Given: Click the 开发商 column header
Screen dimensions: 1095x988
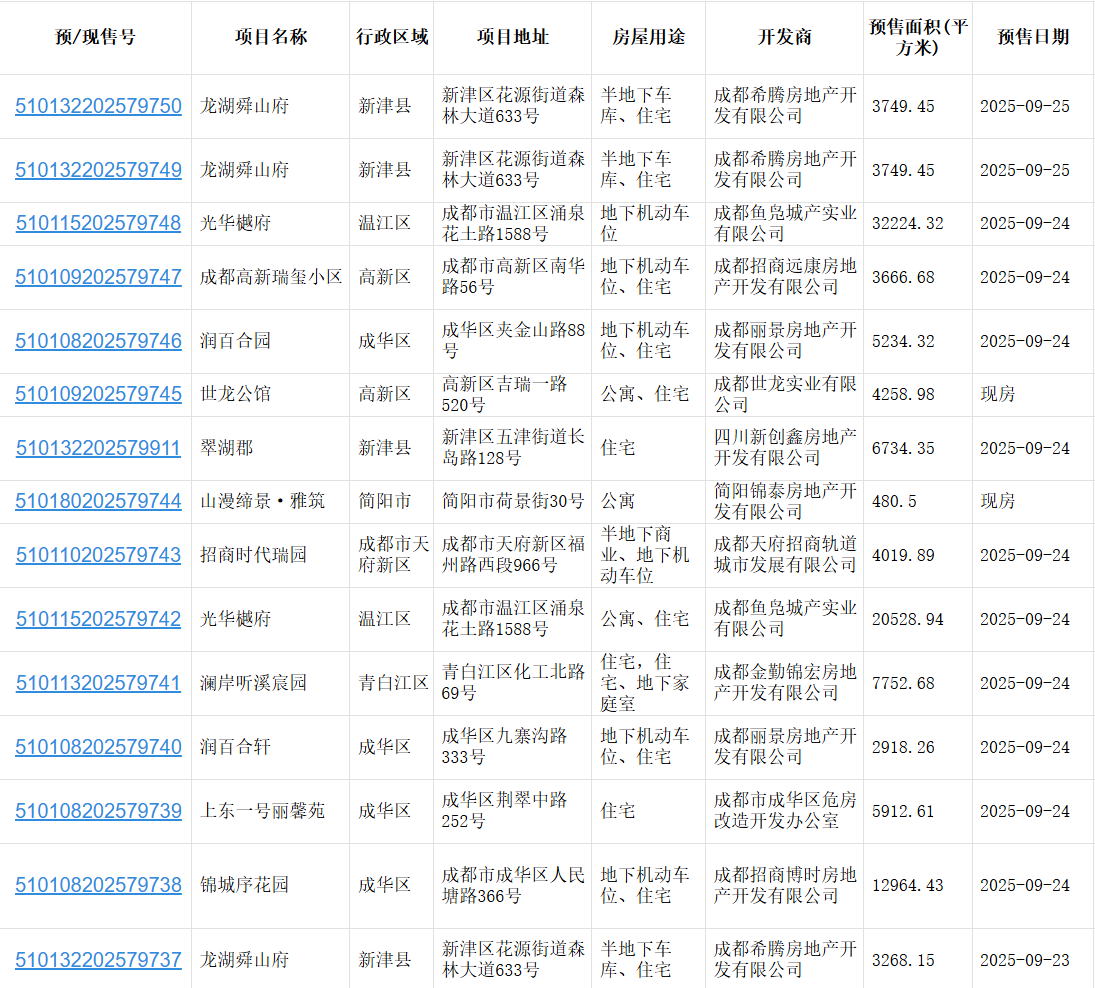Looking at the screenshot, I should [784, 37].
